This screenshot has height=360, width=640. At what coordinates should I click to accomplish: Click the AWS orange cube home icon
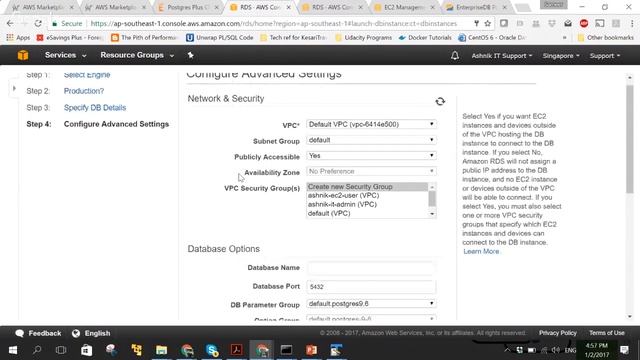point(23,55)
